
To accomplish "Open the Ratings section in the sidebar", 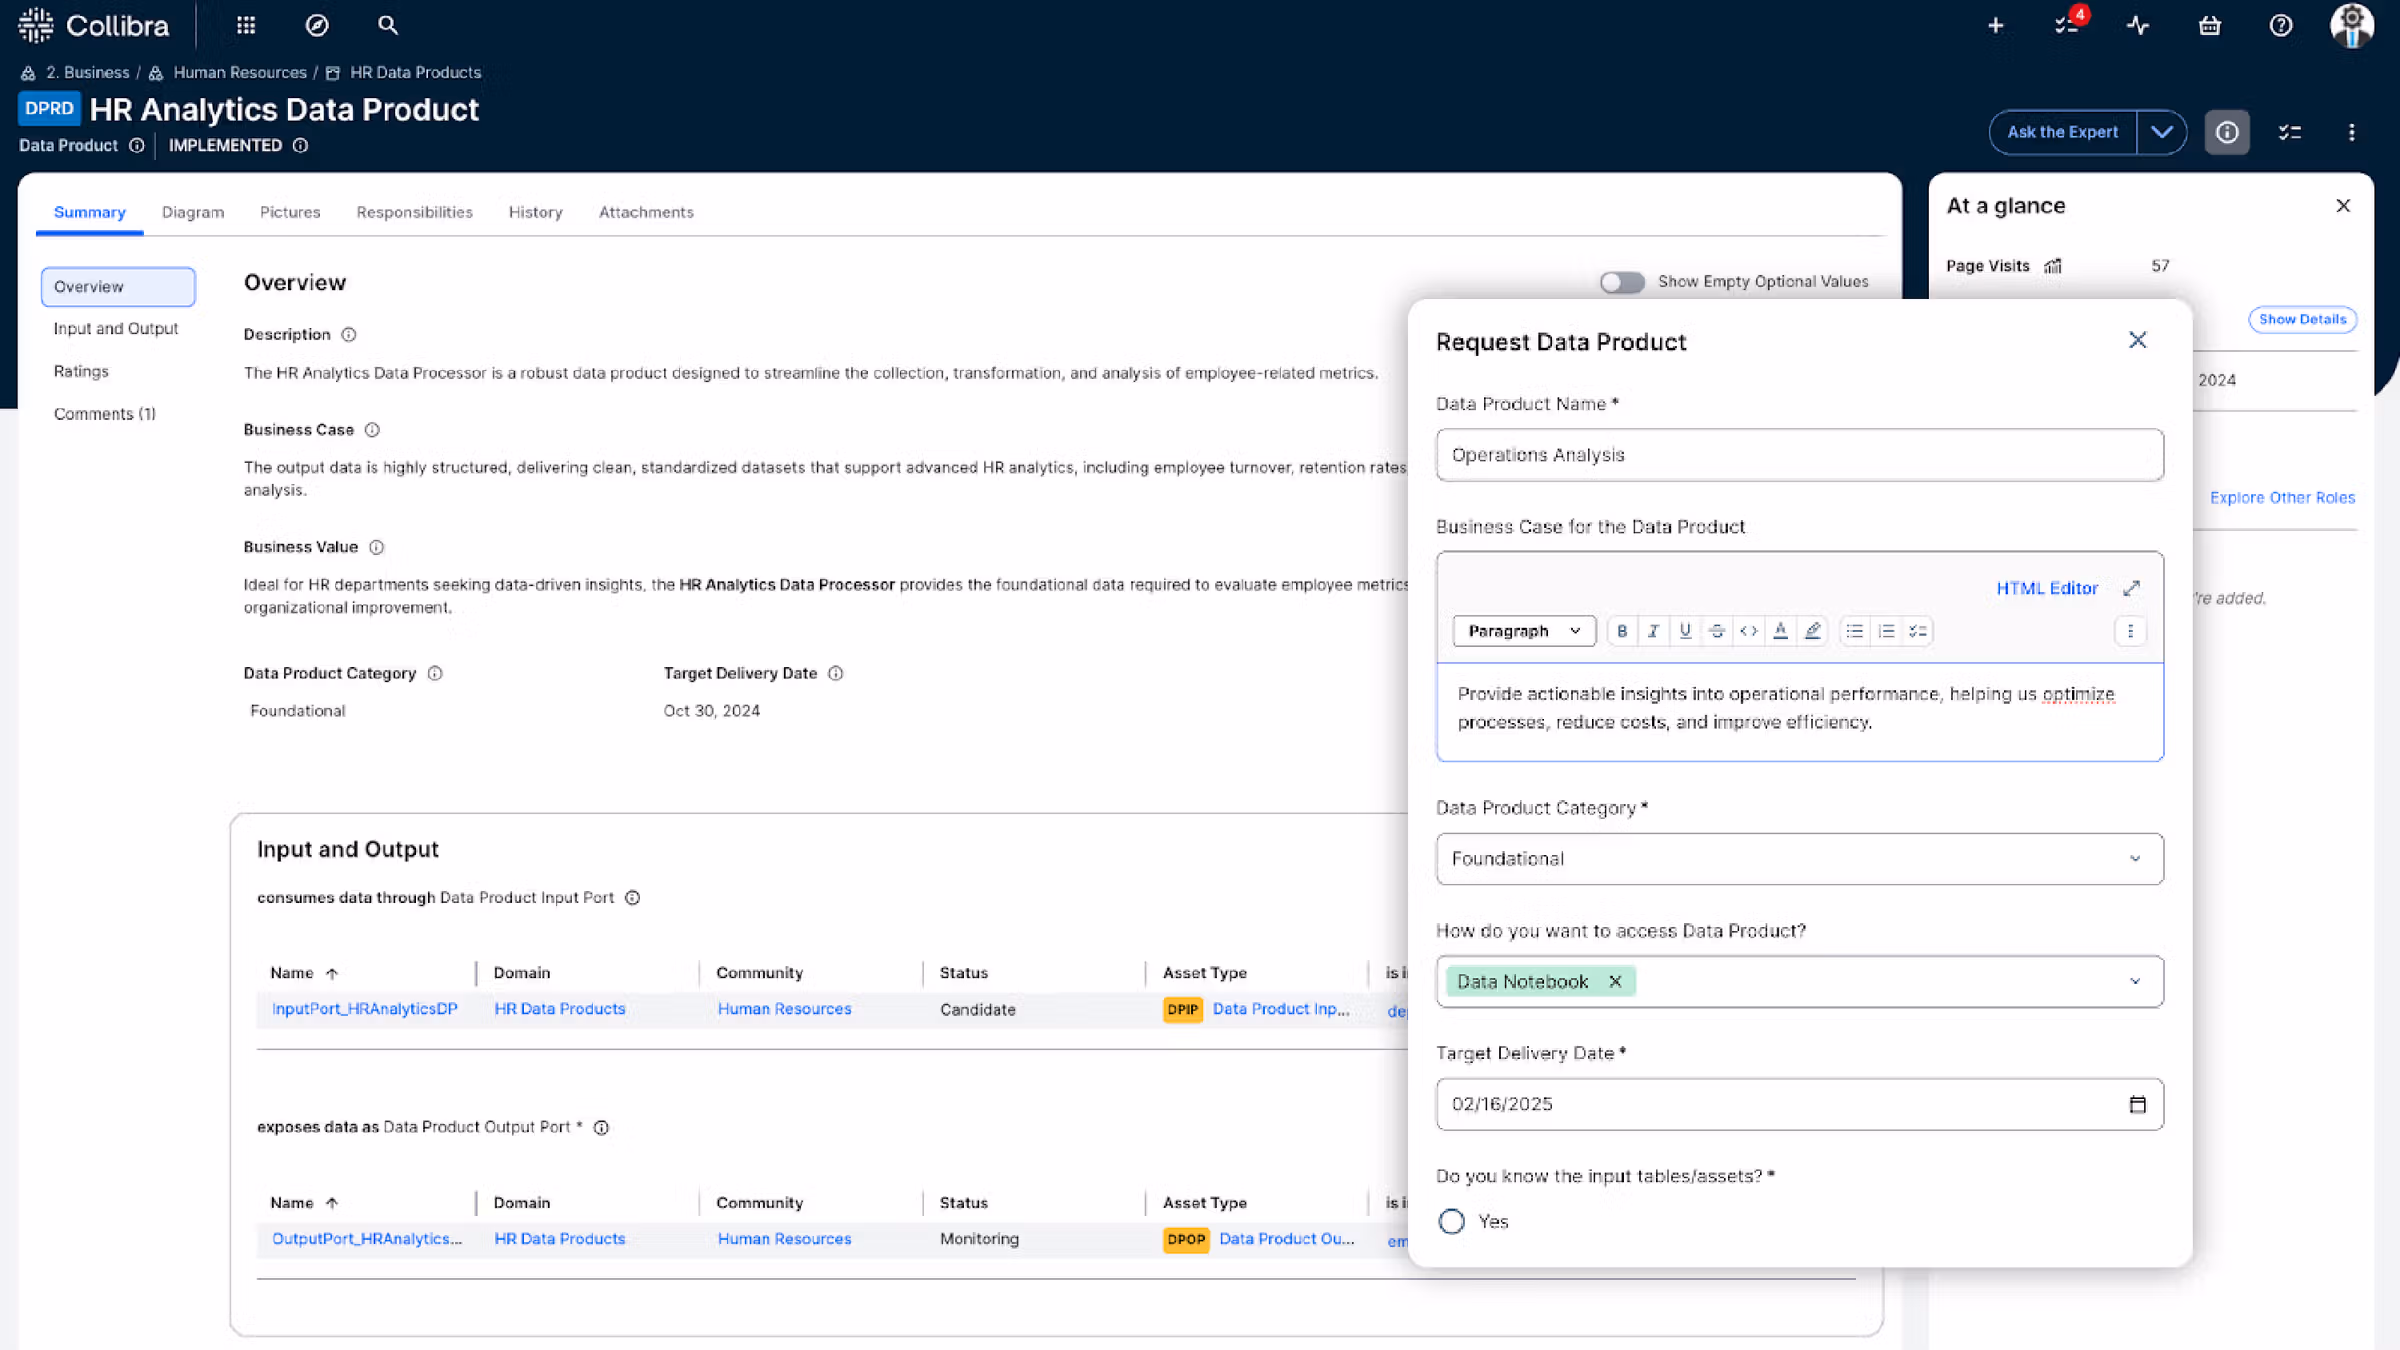I will point(81,371).
